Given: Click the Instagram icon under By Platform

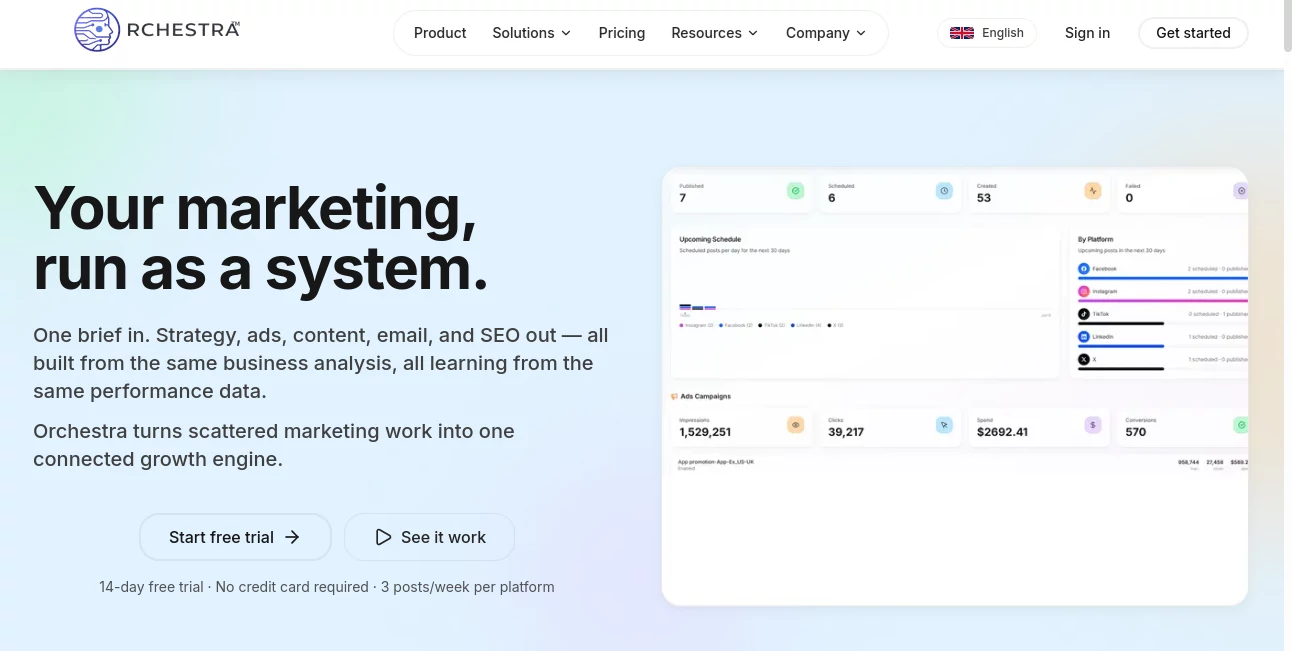Looking at the screenshot, I should [1083, 292].
